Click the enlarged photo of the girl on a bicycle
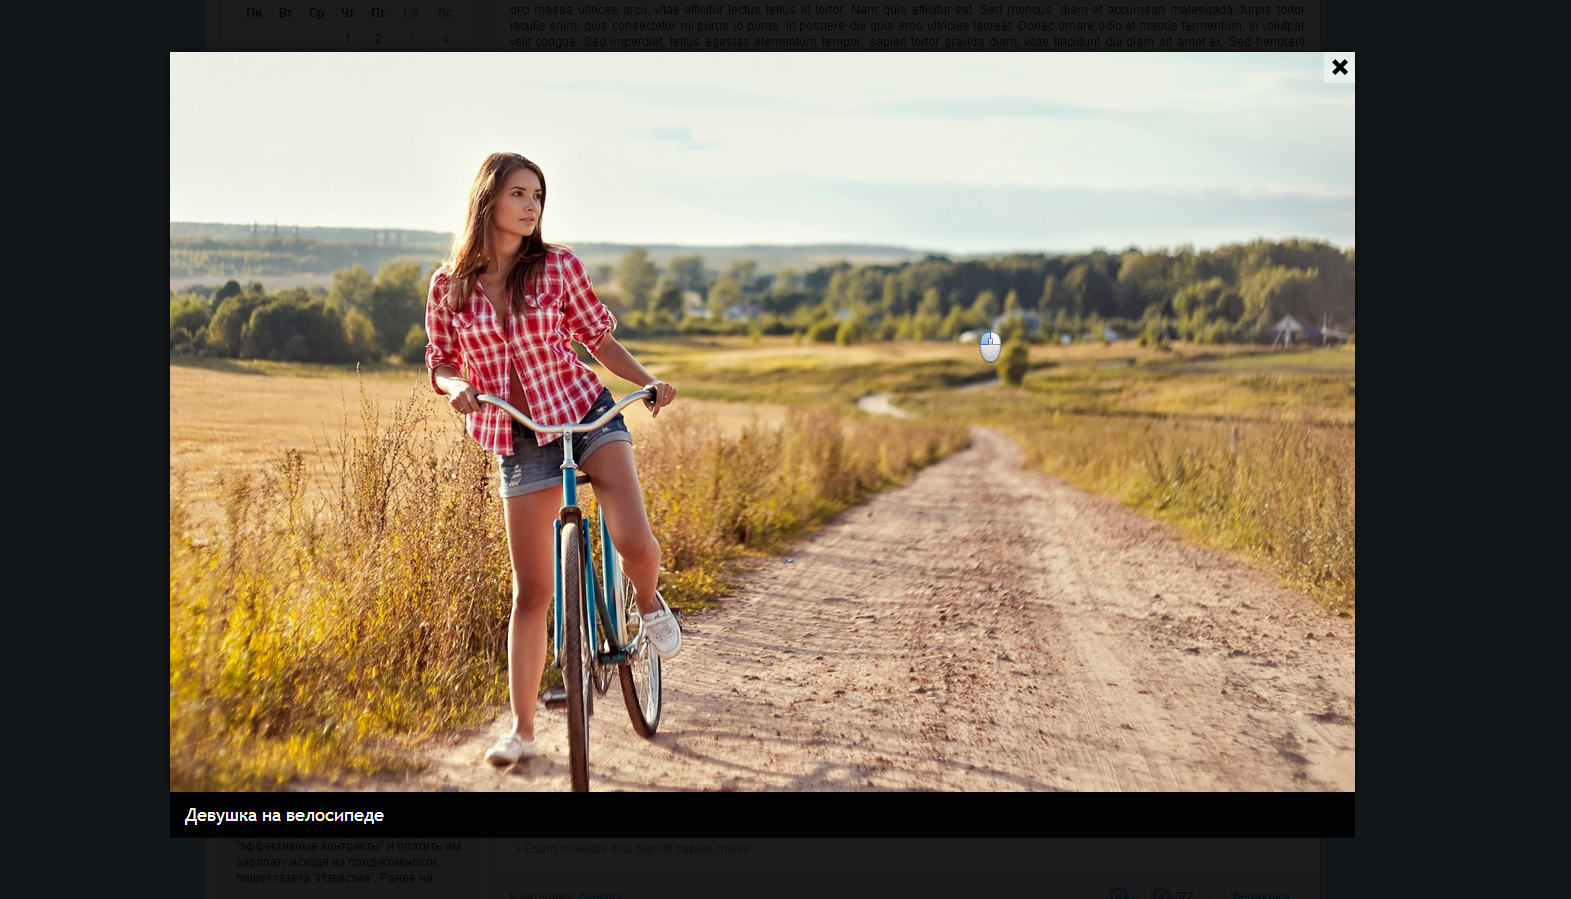Viewport: 1571px width, 899px height. [x=762, y=422]
